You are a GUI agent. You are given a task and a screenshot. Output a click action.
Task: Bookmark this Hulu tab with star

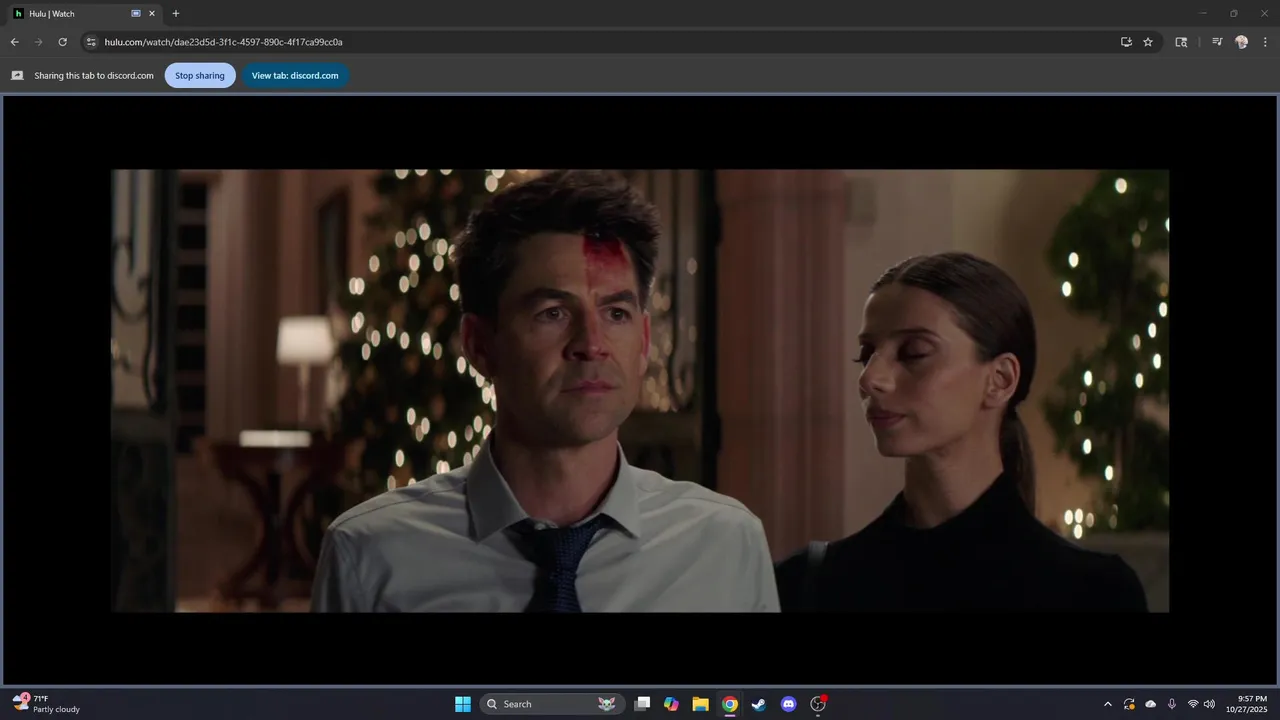(1148, 42)
